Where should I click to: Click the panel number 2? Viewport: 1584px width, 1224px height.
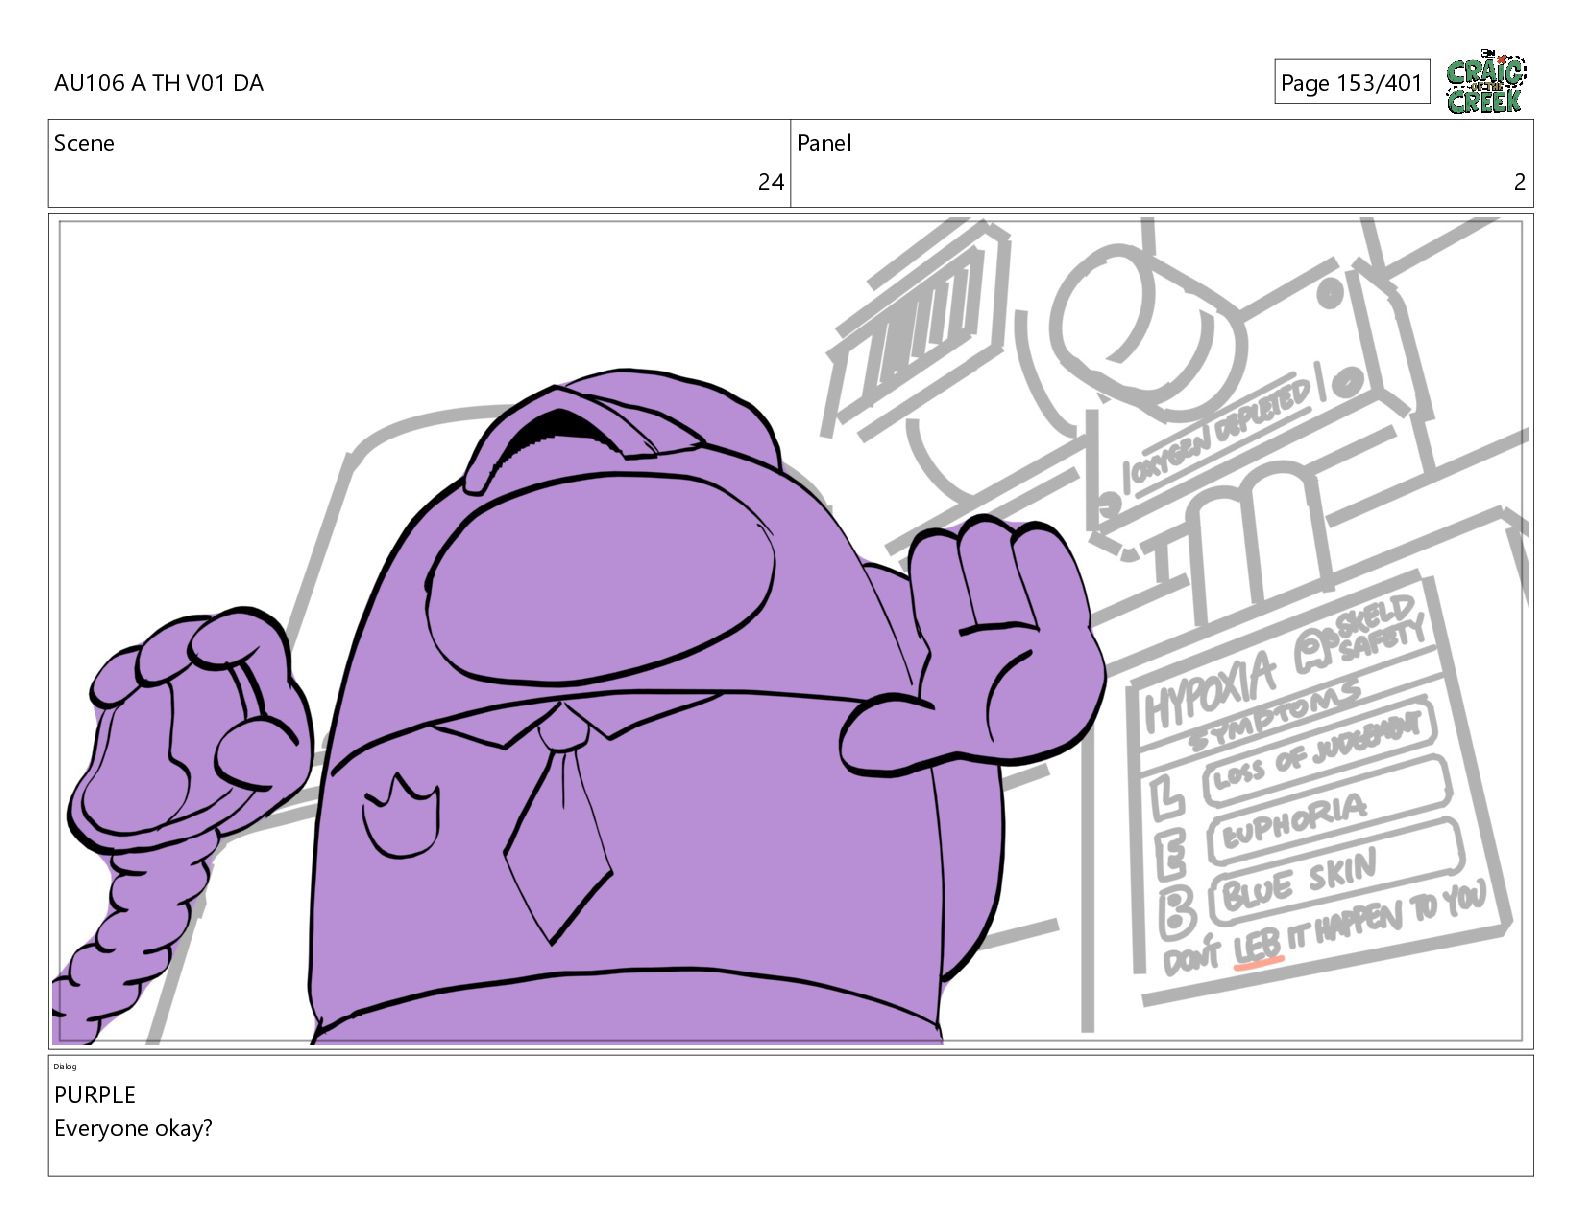1520,182
